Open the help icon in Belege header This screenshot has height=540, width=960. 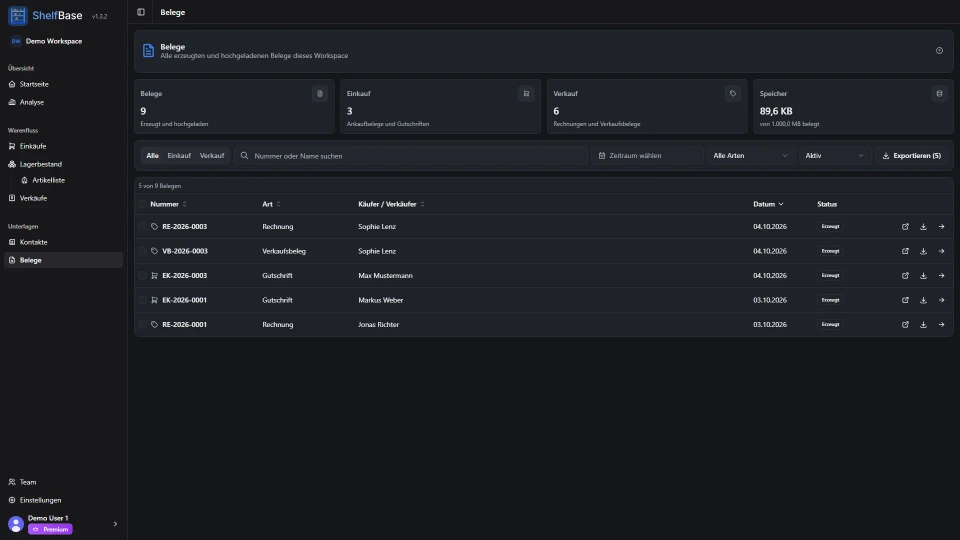coord(939,51)
